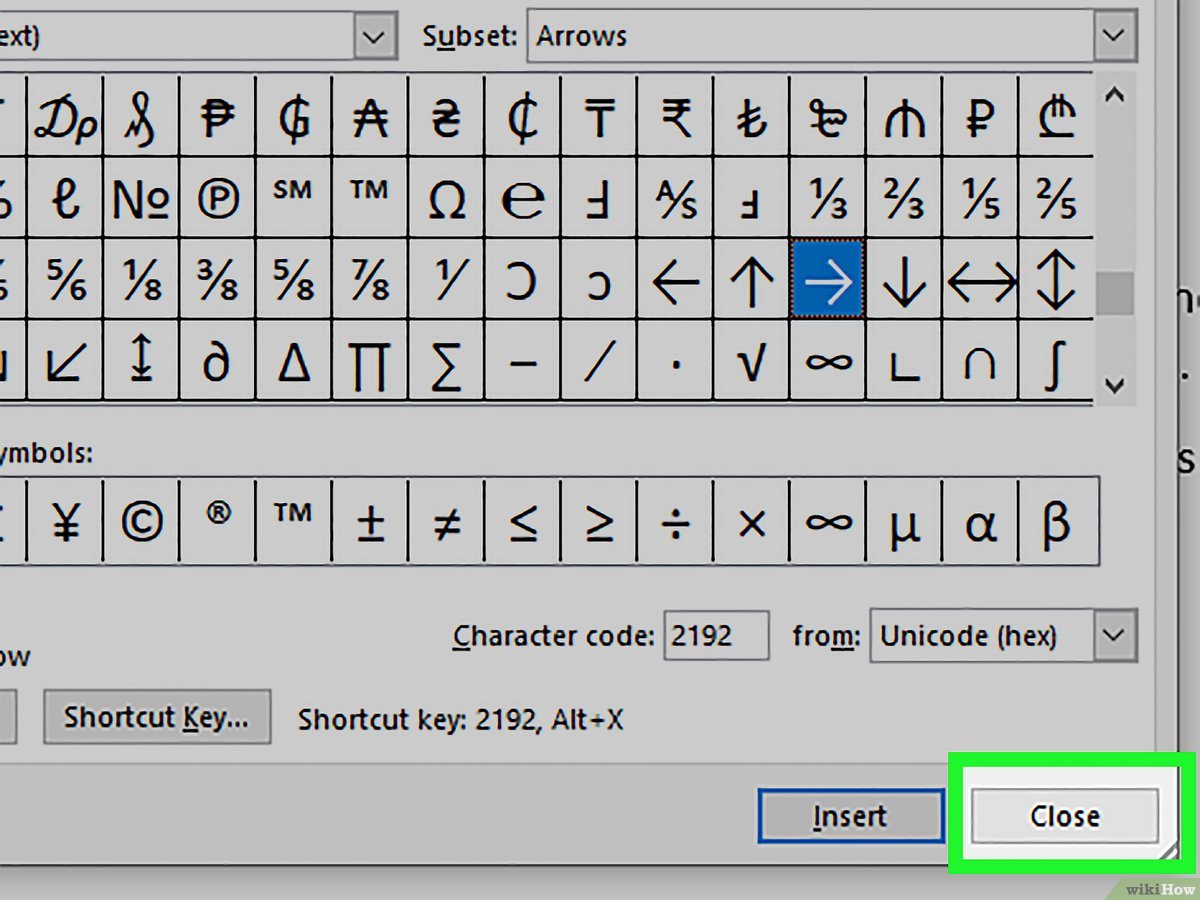Pick the up arrow symbol
Image resolution: width=1200 pixels, height=900 pixels.
(x=751, y=281)
